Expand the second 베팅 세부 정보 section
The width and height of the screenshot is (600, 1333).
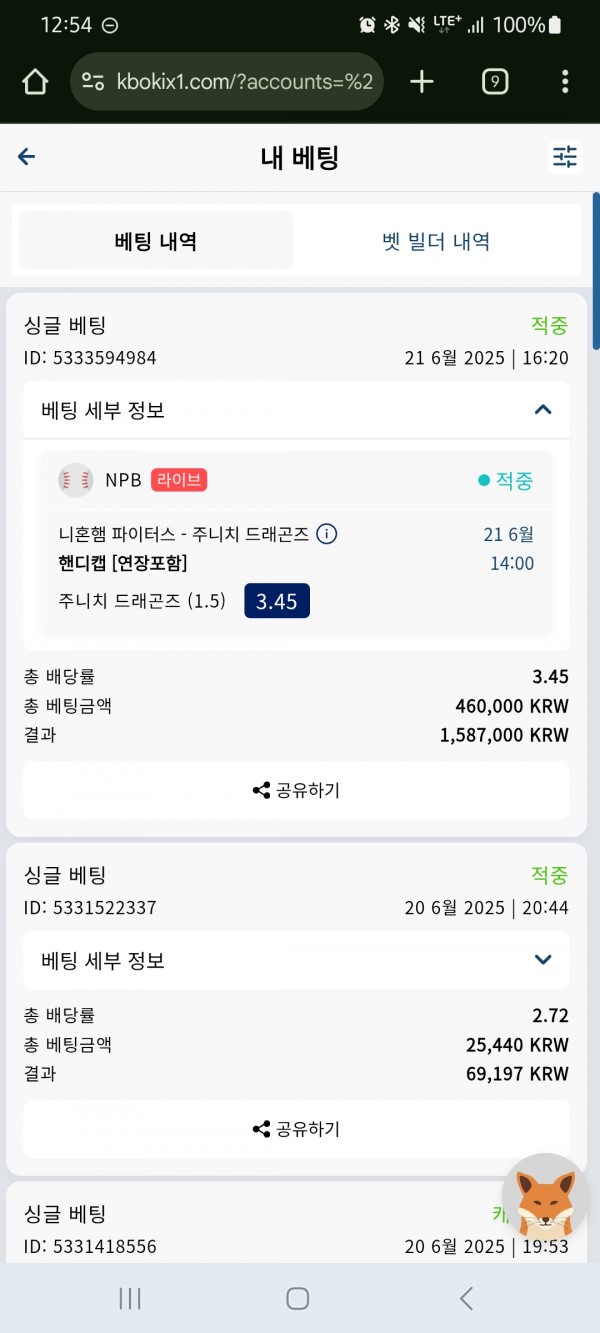pyautogui.click(x=296, y=960)
